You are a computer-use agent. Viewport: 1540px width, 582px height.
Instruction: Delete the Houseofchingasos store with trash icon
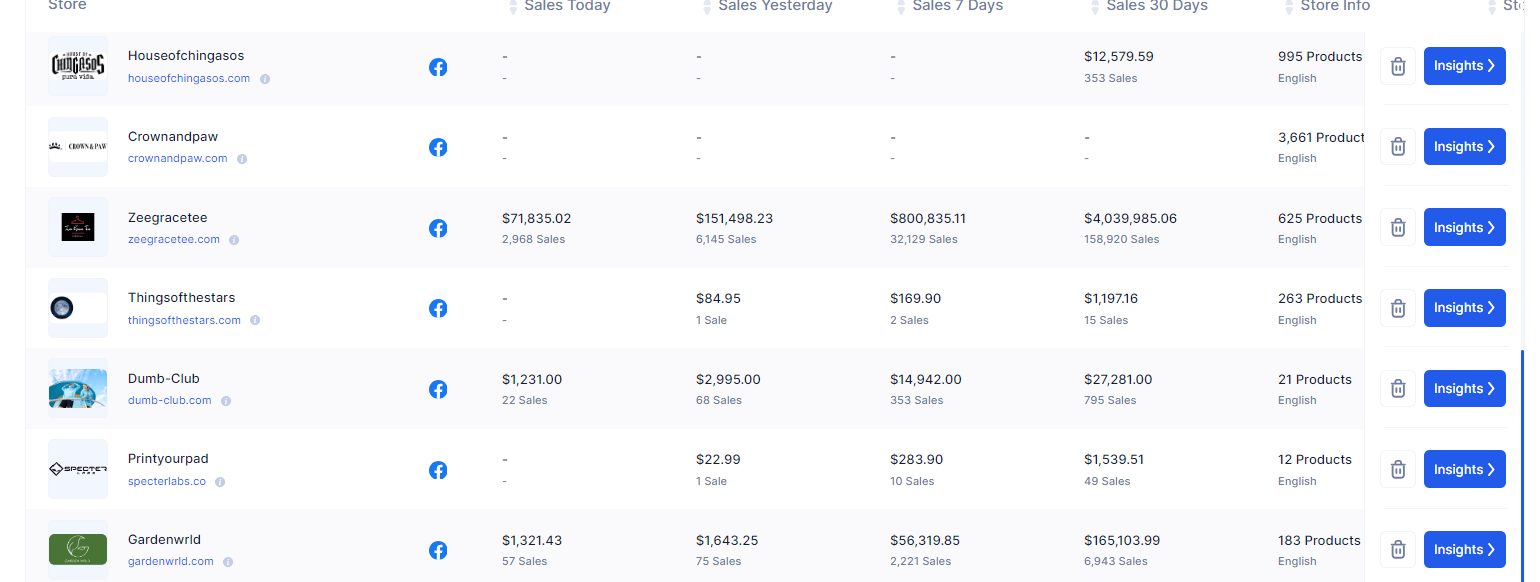(1398, 67)
